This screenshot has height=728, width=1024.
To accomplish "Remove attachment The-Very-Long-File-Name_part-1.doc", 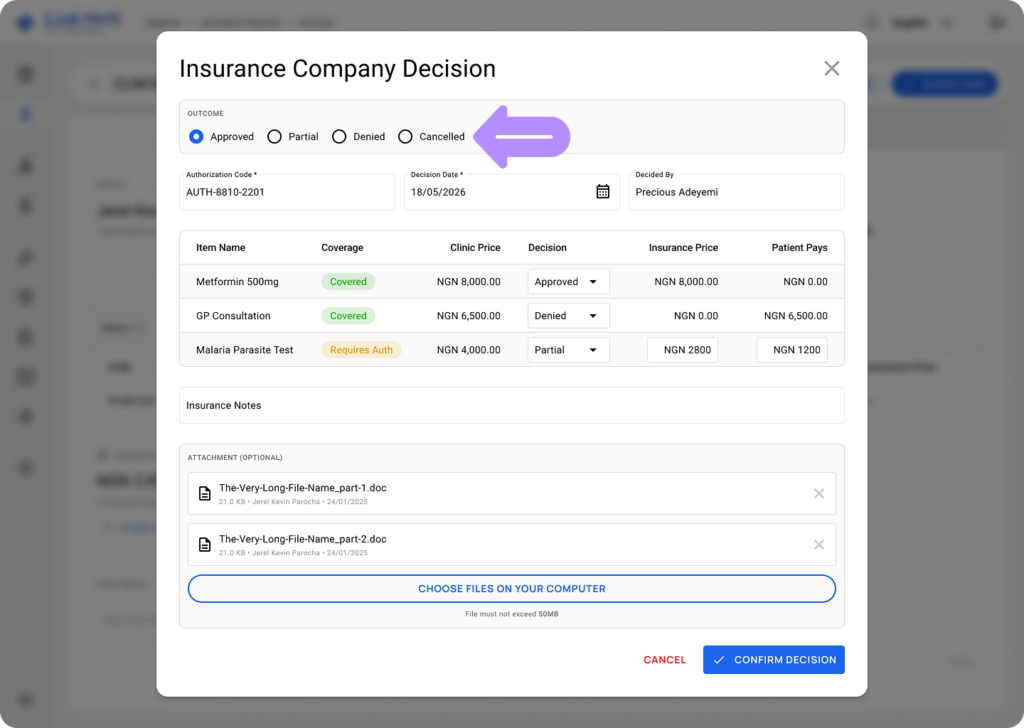I will (819, 494).
